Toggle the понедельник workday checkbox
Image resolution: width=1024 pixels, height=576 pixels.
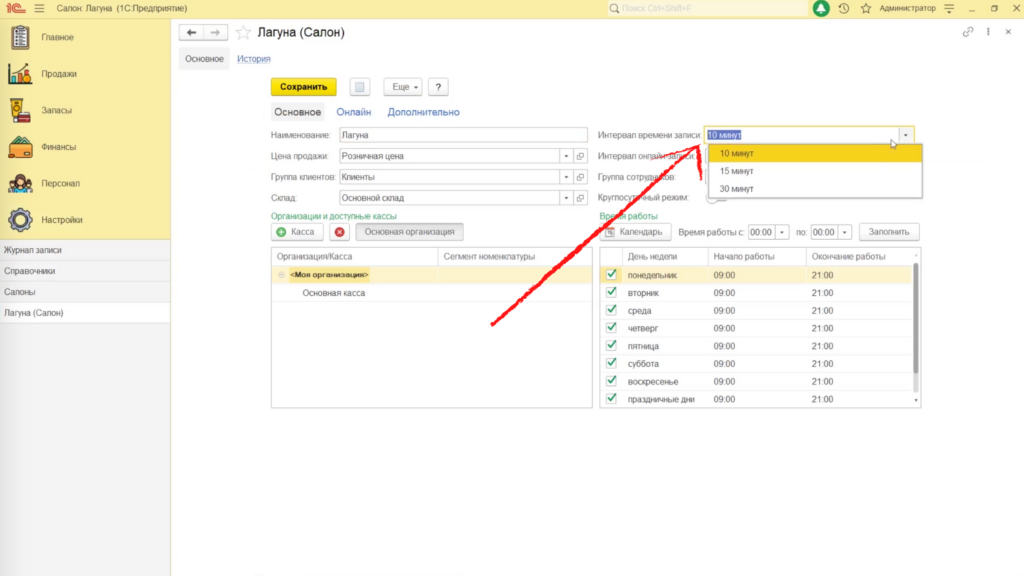(x=611, y=275)
